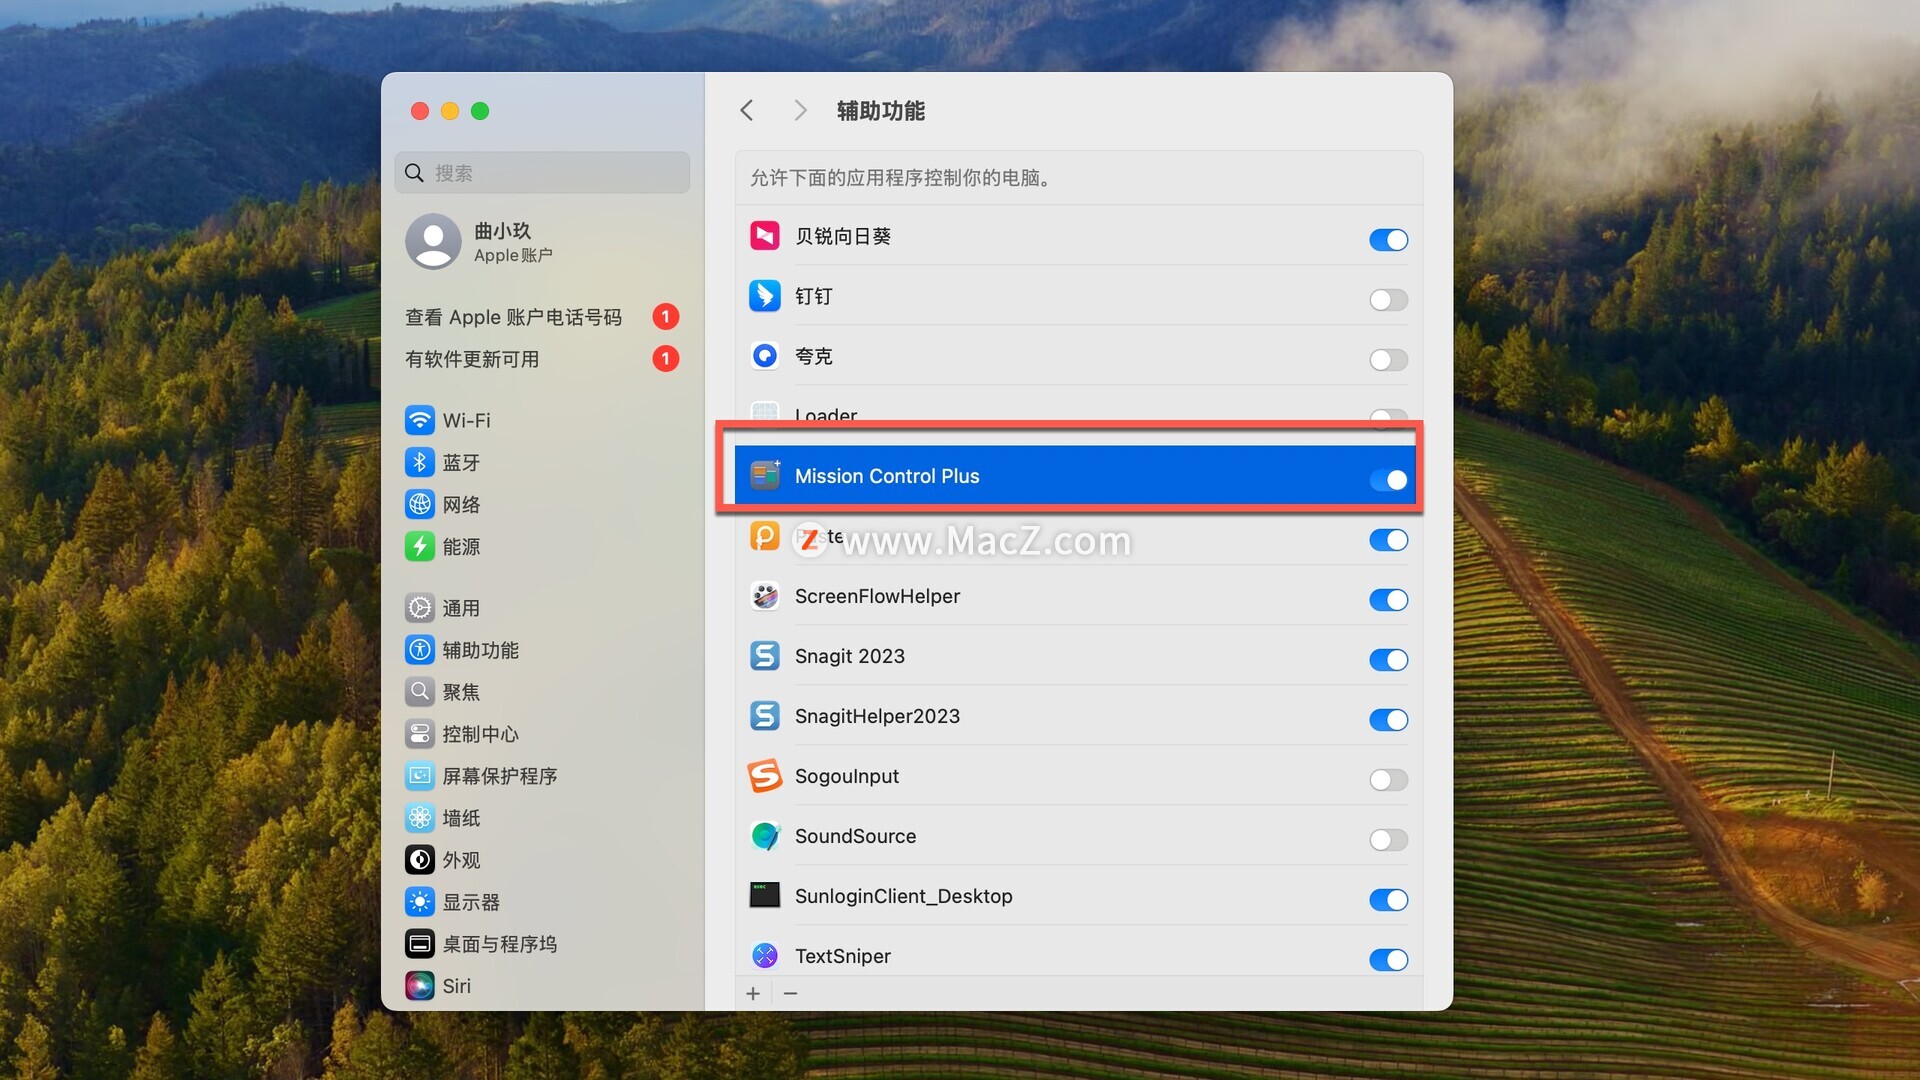Image resolution: width=1920 pixels, height=1080 pixels.
Task: Click the SoundSource app icon
Action: pos(765,836)
